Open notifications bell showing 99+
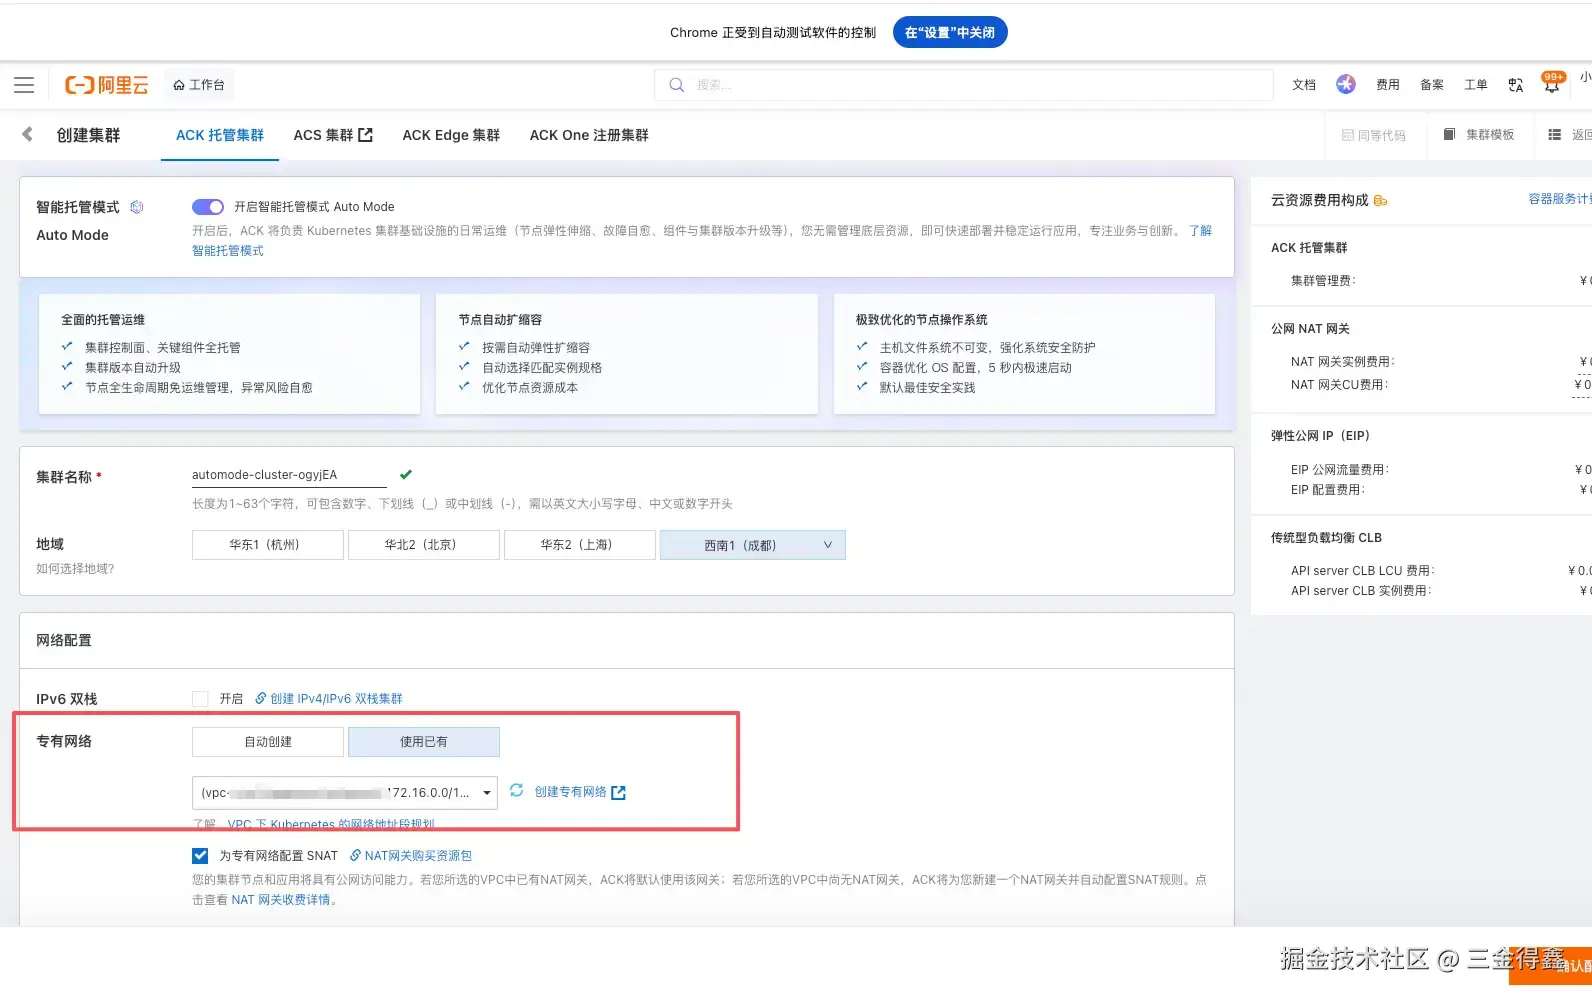Image resolution: width=1592 pixels, height=999 pixels. [1552, 84]
